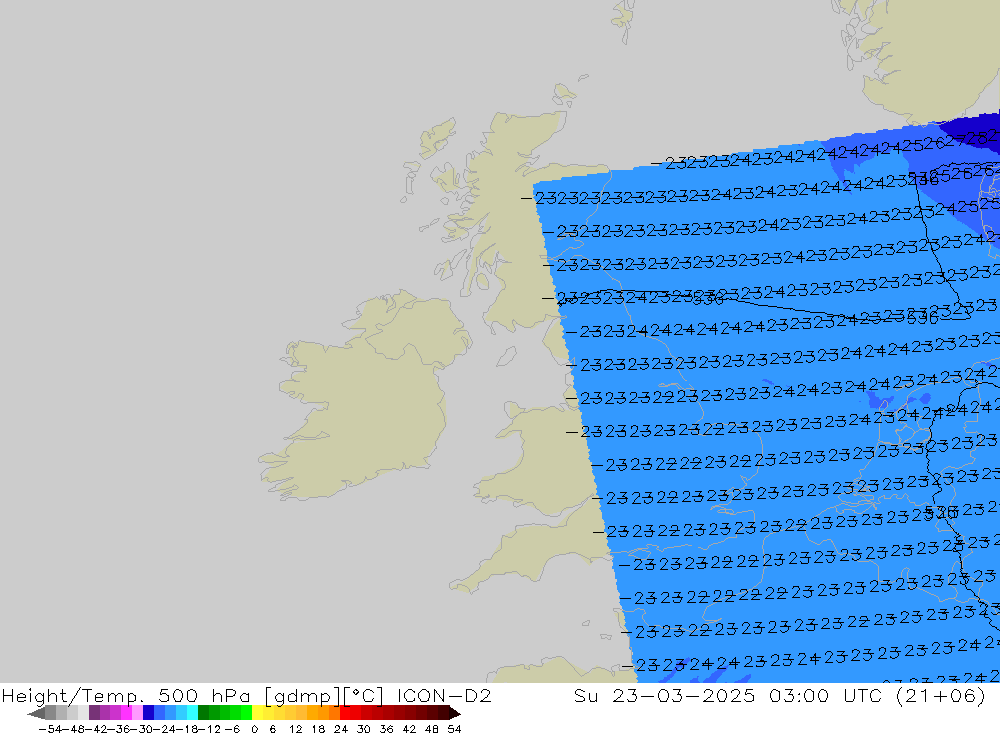Pick the dark blue swatch in the legend
Screen dimensions: 1000x733
click(x=149, y=713)
